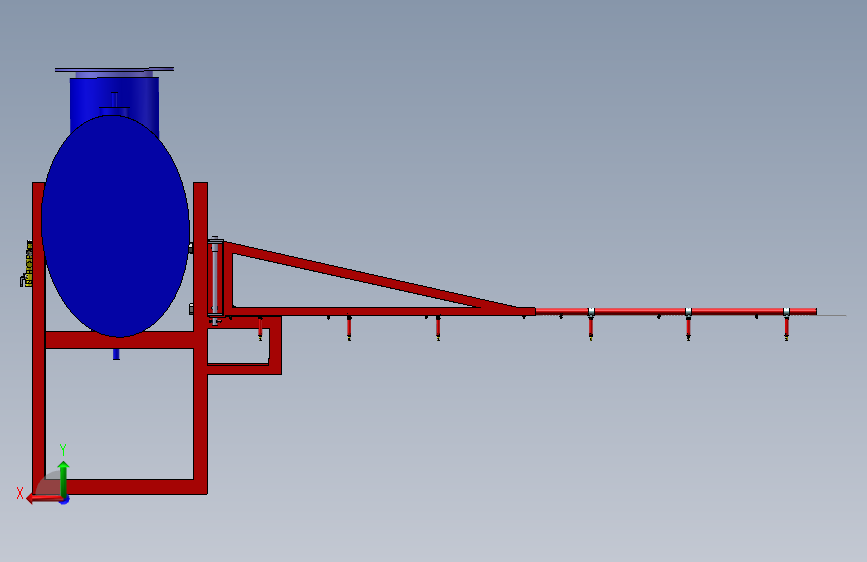Click the blue Z axis dot of triad
Viewport: 867px width, 562px height.
[x=65, y=500]
